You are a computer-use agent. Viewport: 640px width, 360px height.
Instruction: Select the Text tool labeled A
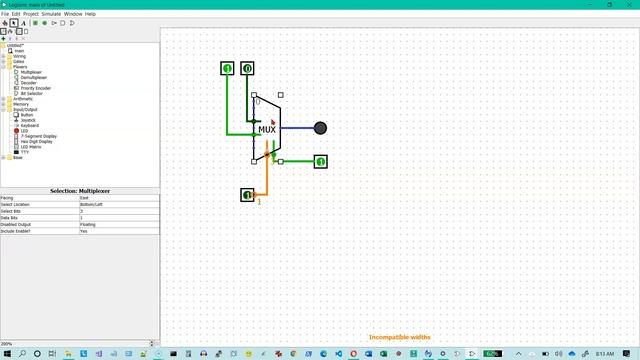point(23,23)
